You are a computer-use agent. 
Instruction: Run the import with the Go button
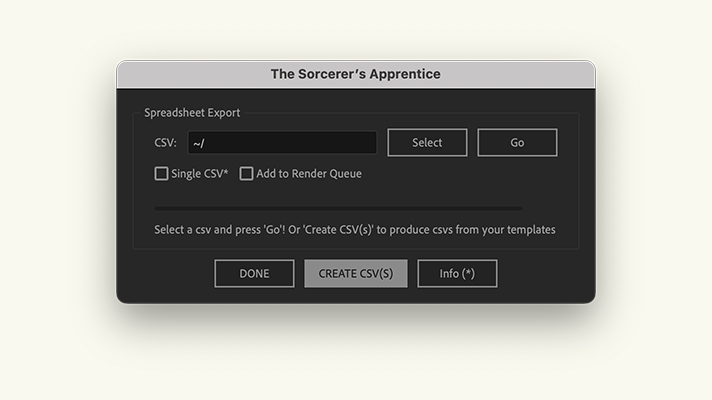[x=517, y=143]
